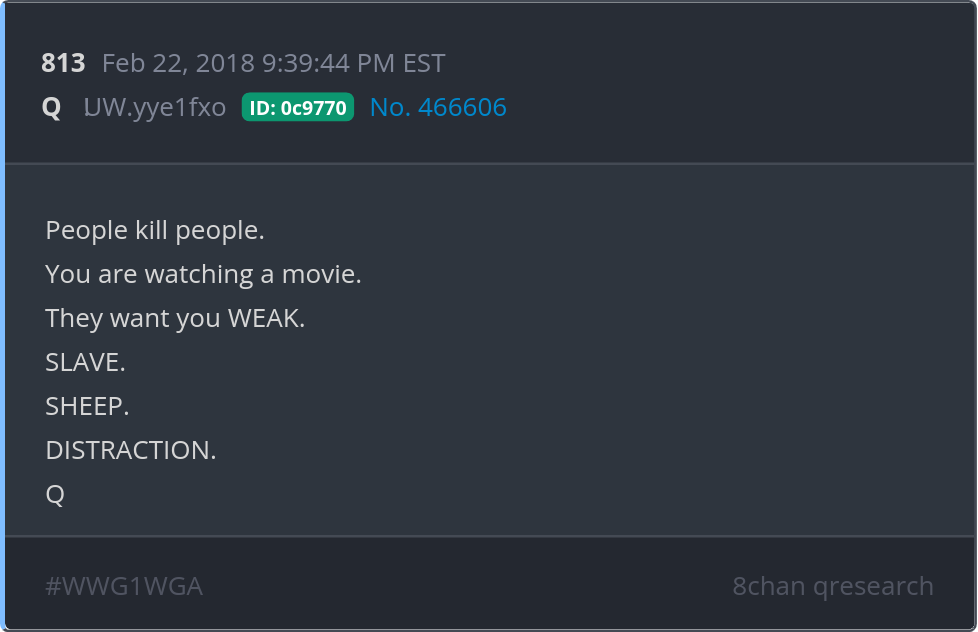978x632 pixels.
Task: Click the word SLAVE.
Action: pos(85,362)
